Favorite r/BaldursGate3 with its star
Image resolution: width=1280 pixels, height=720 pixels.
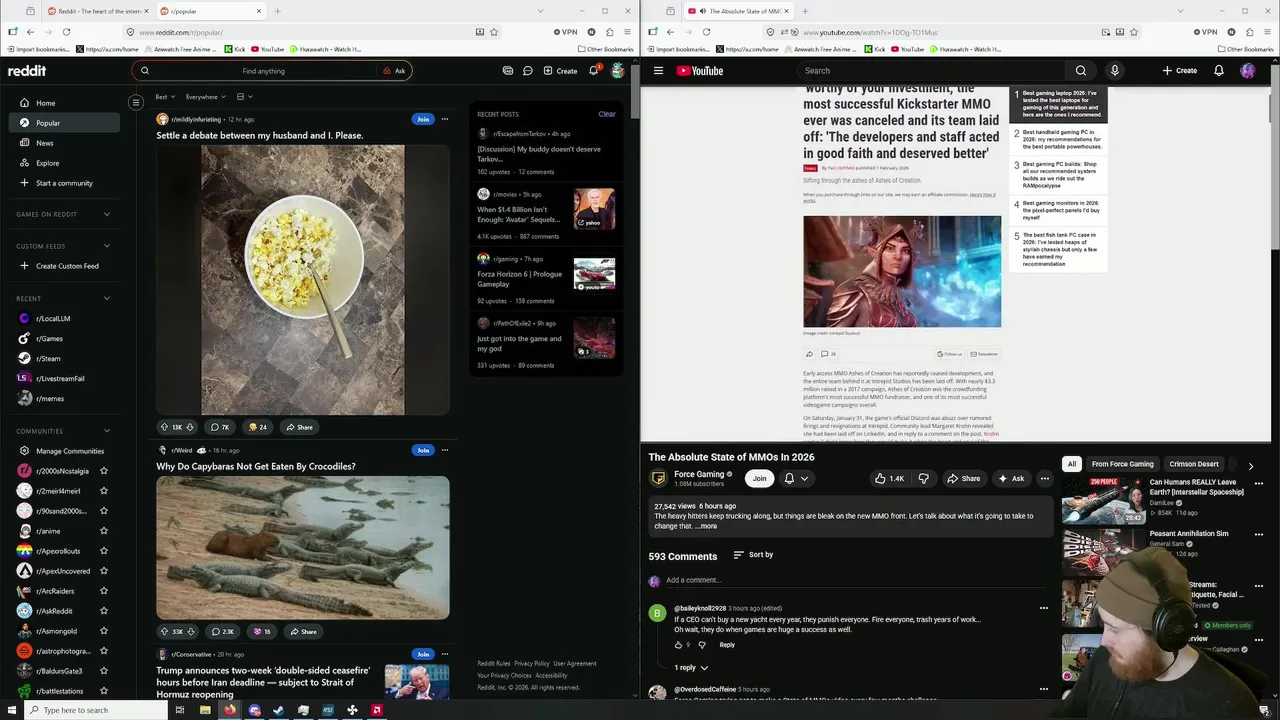click(104, 671)
